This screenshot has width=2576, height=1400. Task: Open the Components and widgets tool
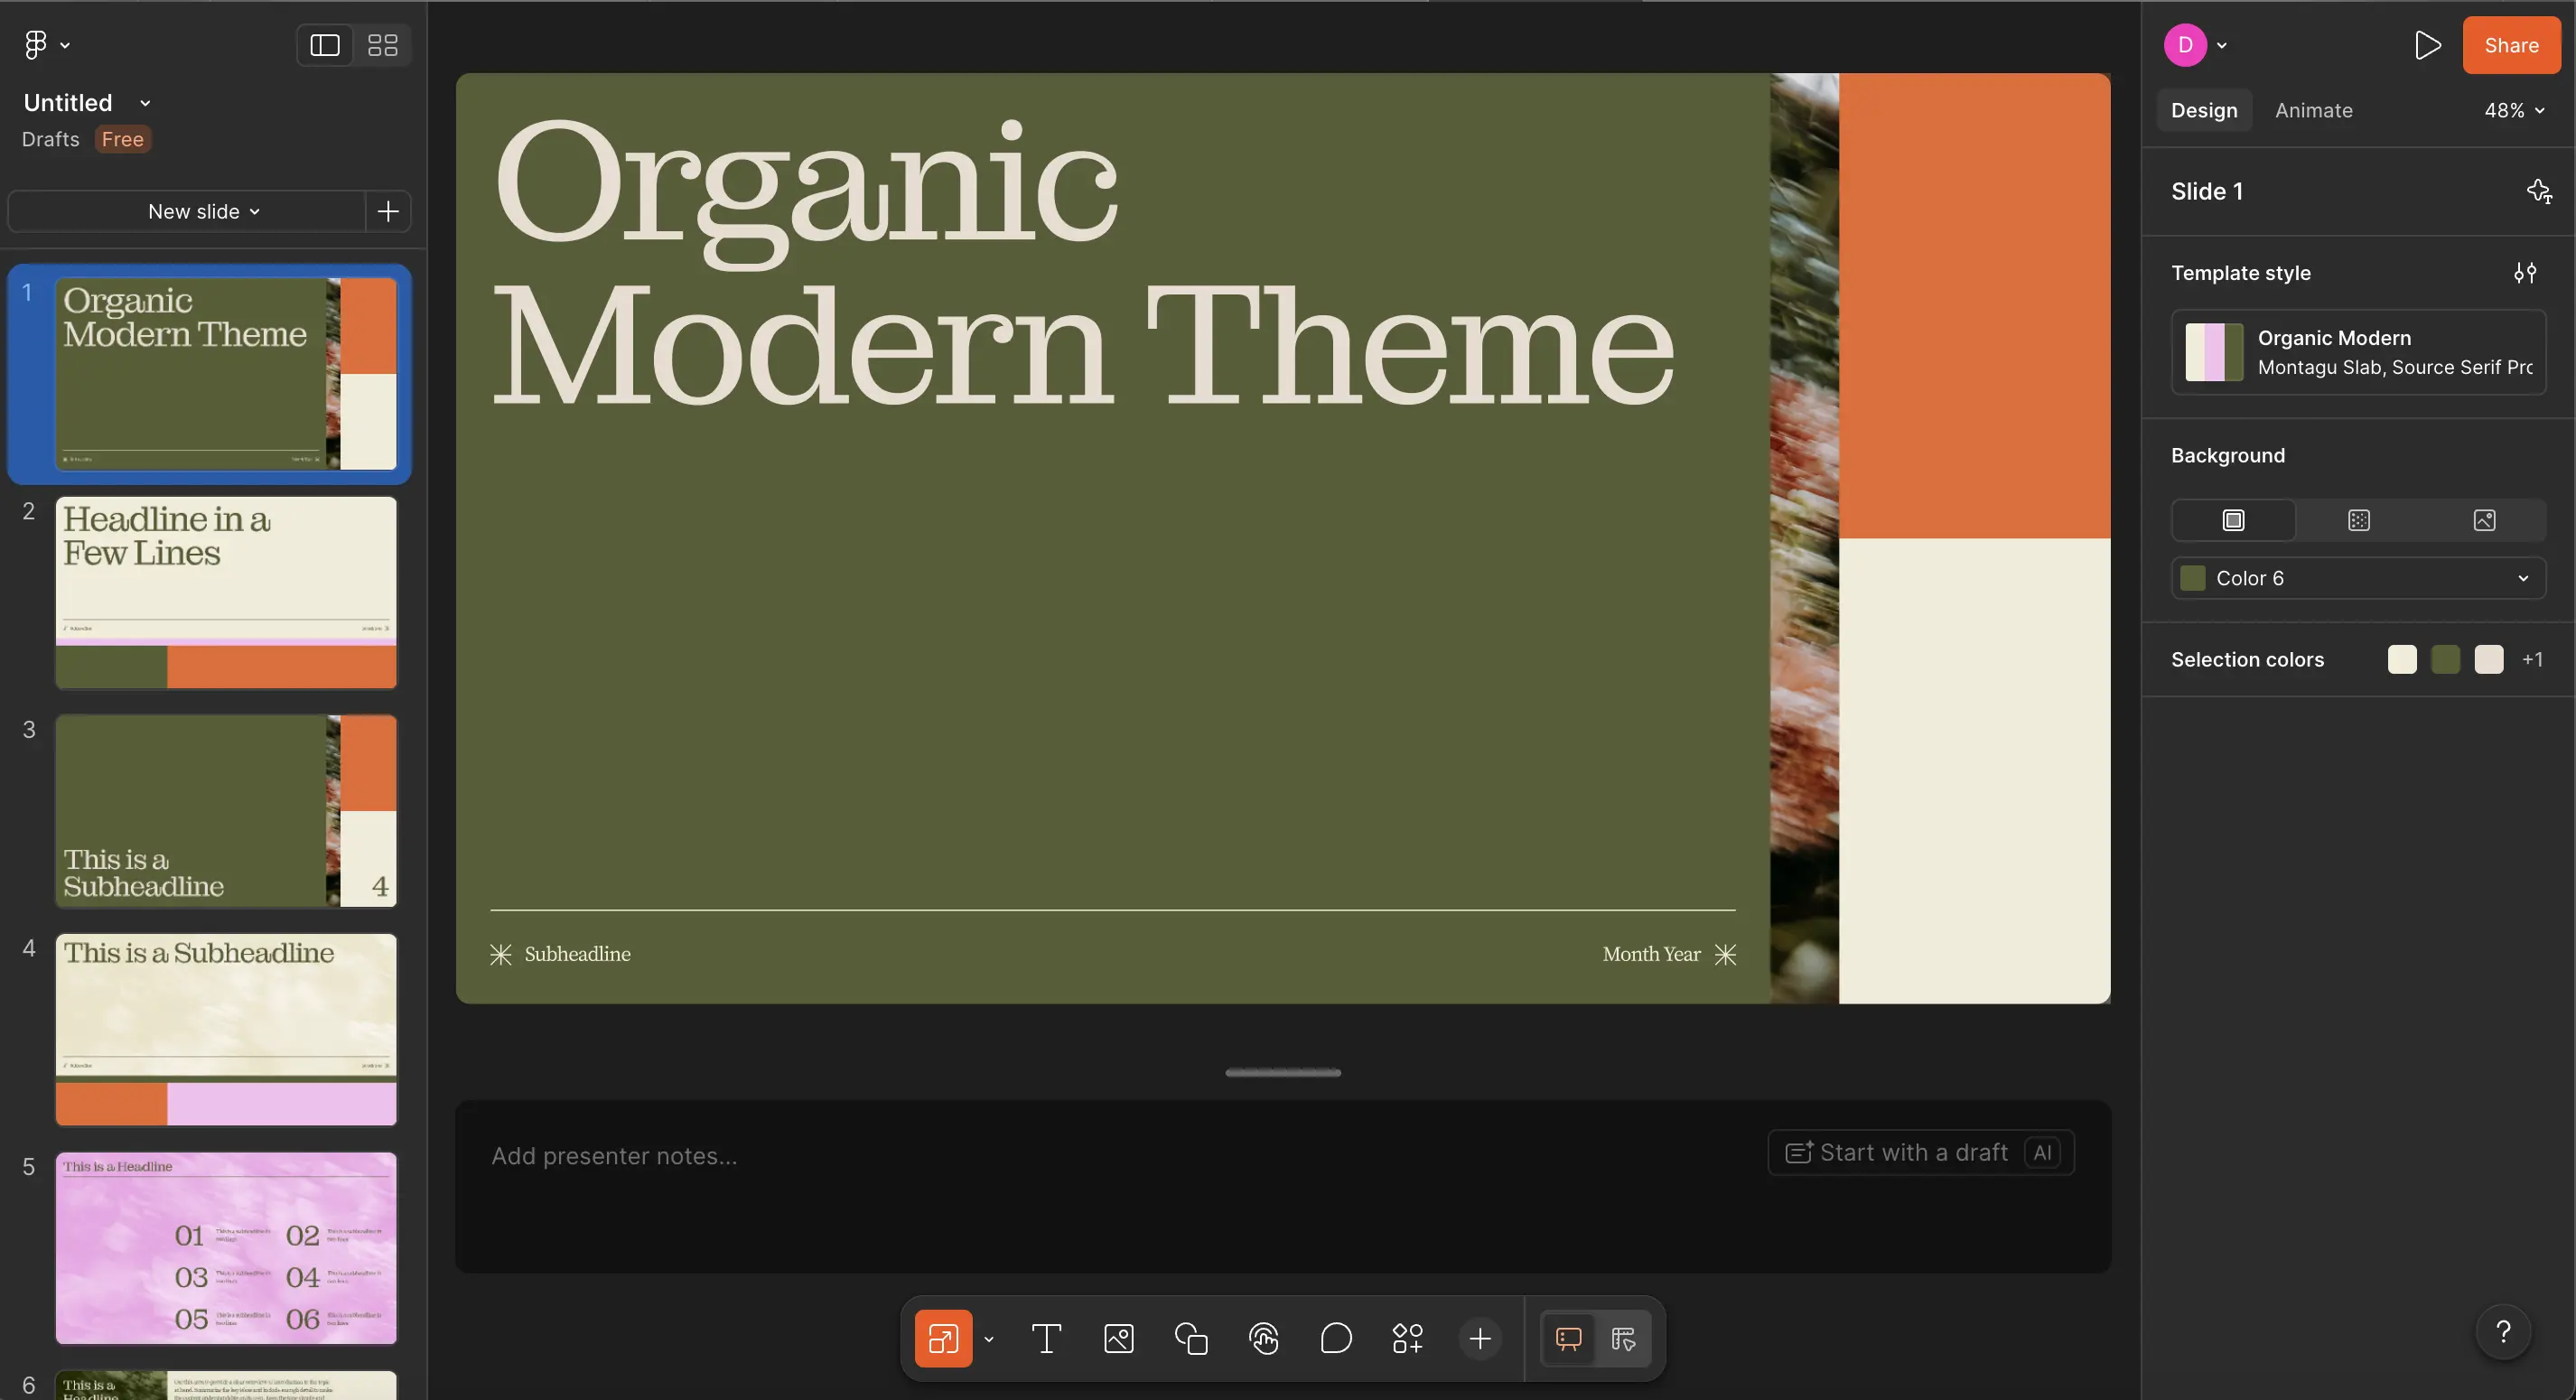click(1407, 1338)
